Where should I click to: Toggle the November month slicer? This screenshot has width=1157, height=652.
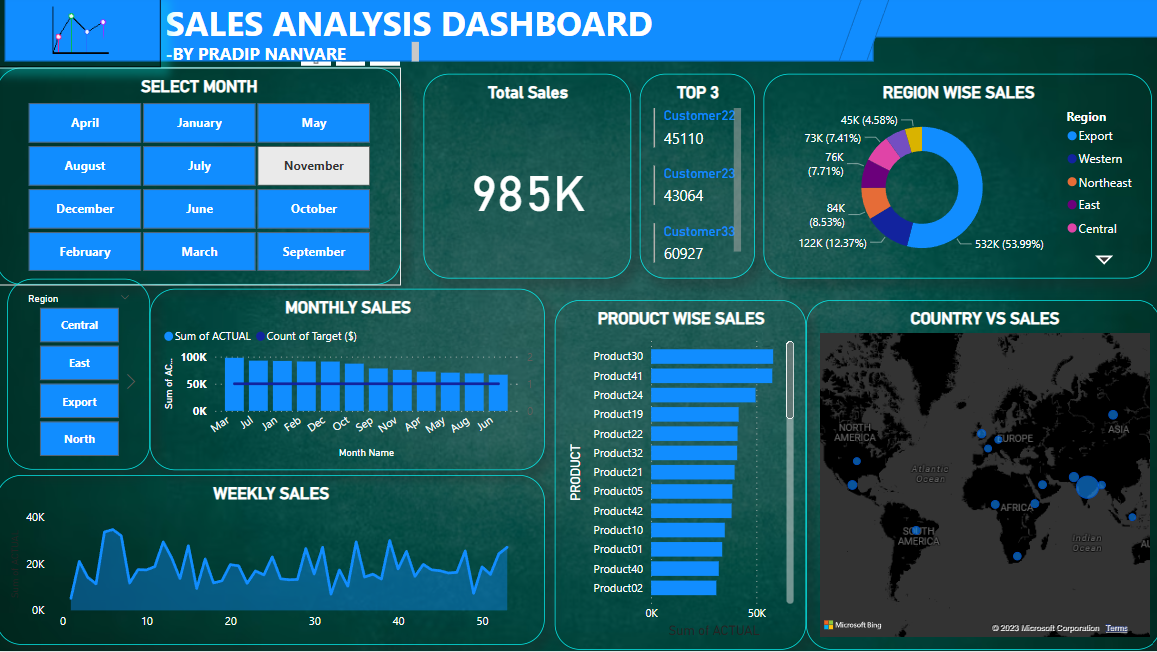click(x=313, y=166)
